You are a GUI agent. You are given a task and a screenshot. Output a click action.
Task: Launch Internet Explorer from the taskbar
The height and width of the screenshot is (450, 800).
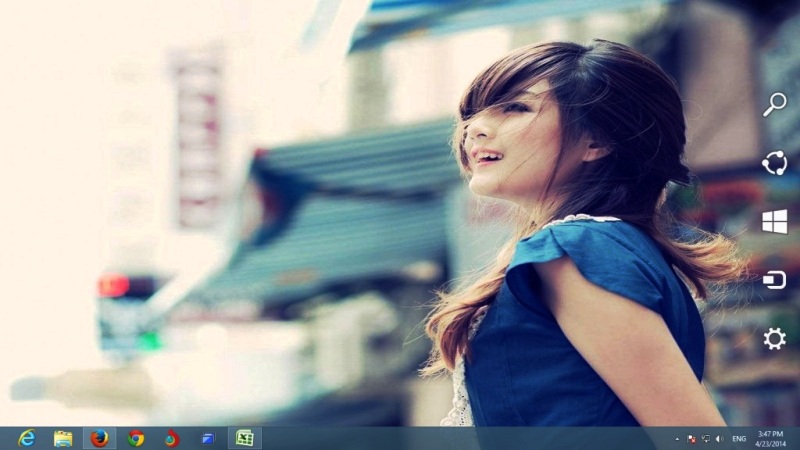[x=27, y=438]
